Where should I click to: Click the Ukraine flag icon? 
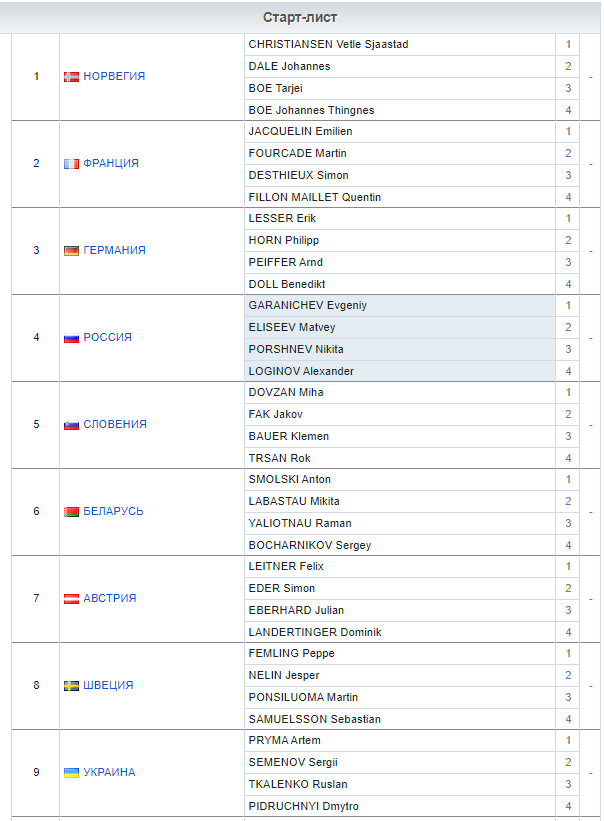[71, 773]
